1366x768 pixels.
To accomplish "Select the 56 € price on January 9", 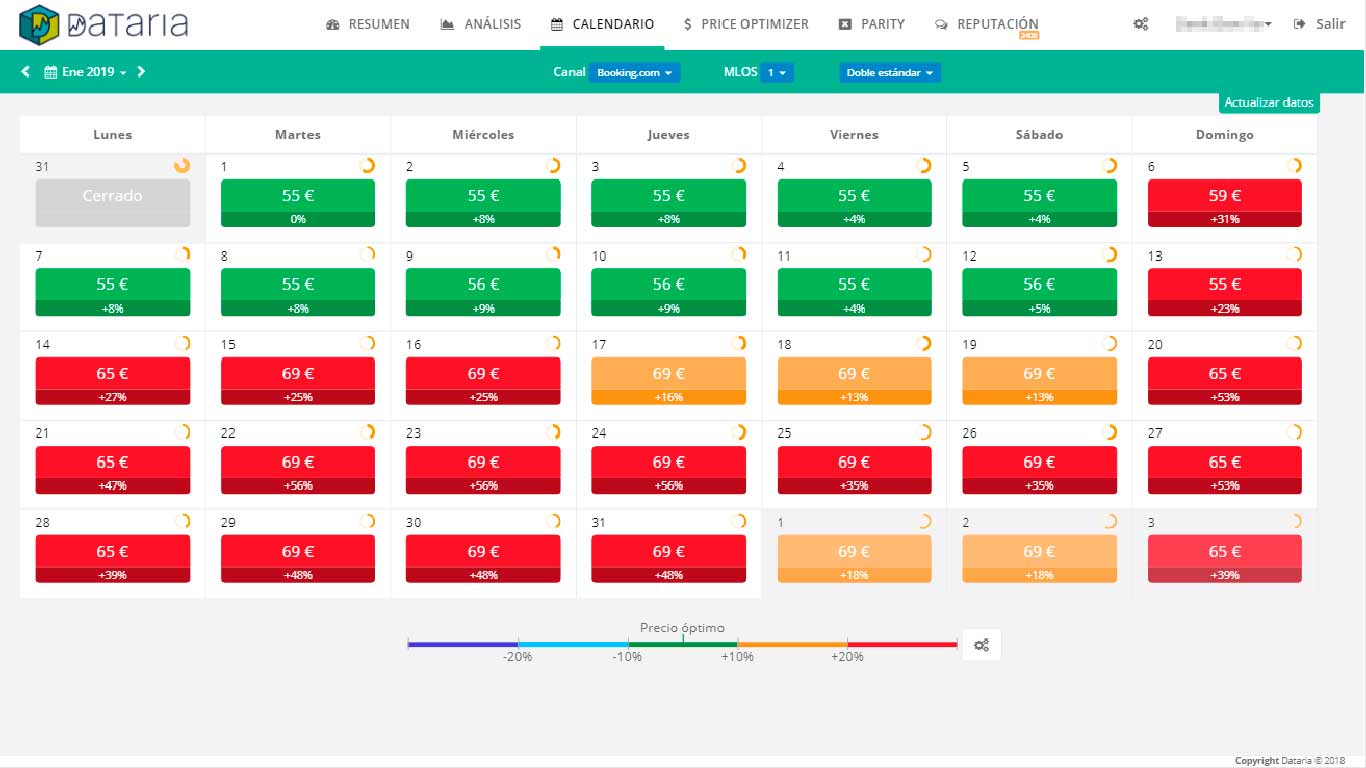I will pyautogui.click(x=483, y=285).
